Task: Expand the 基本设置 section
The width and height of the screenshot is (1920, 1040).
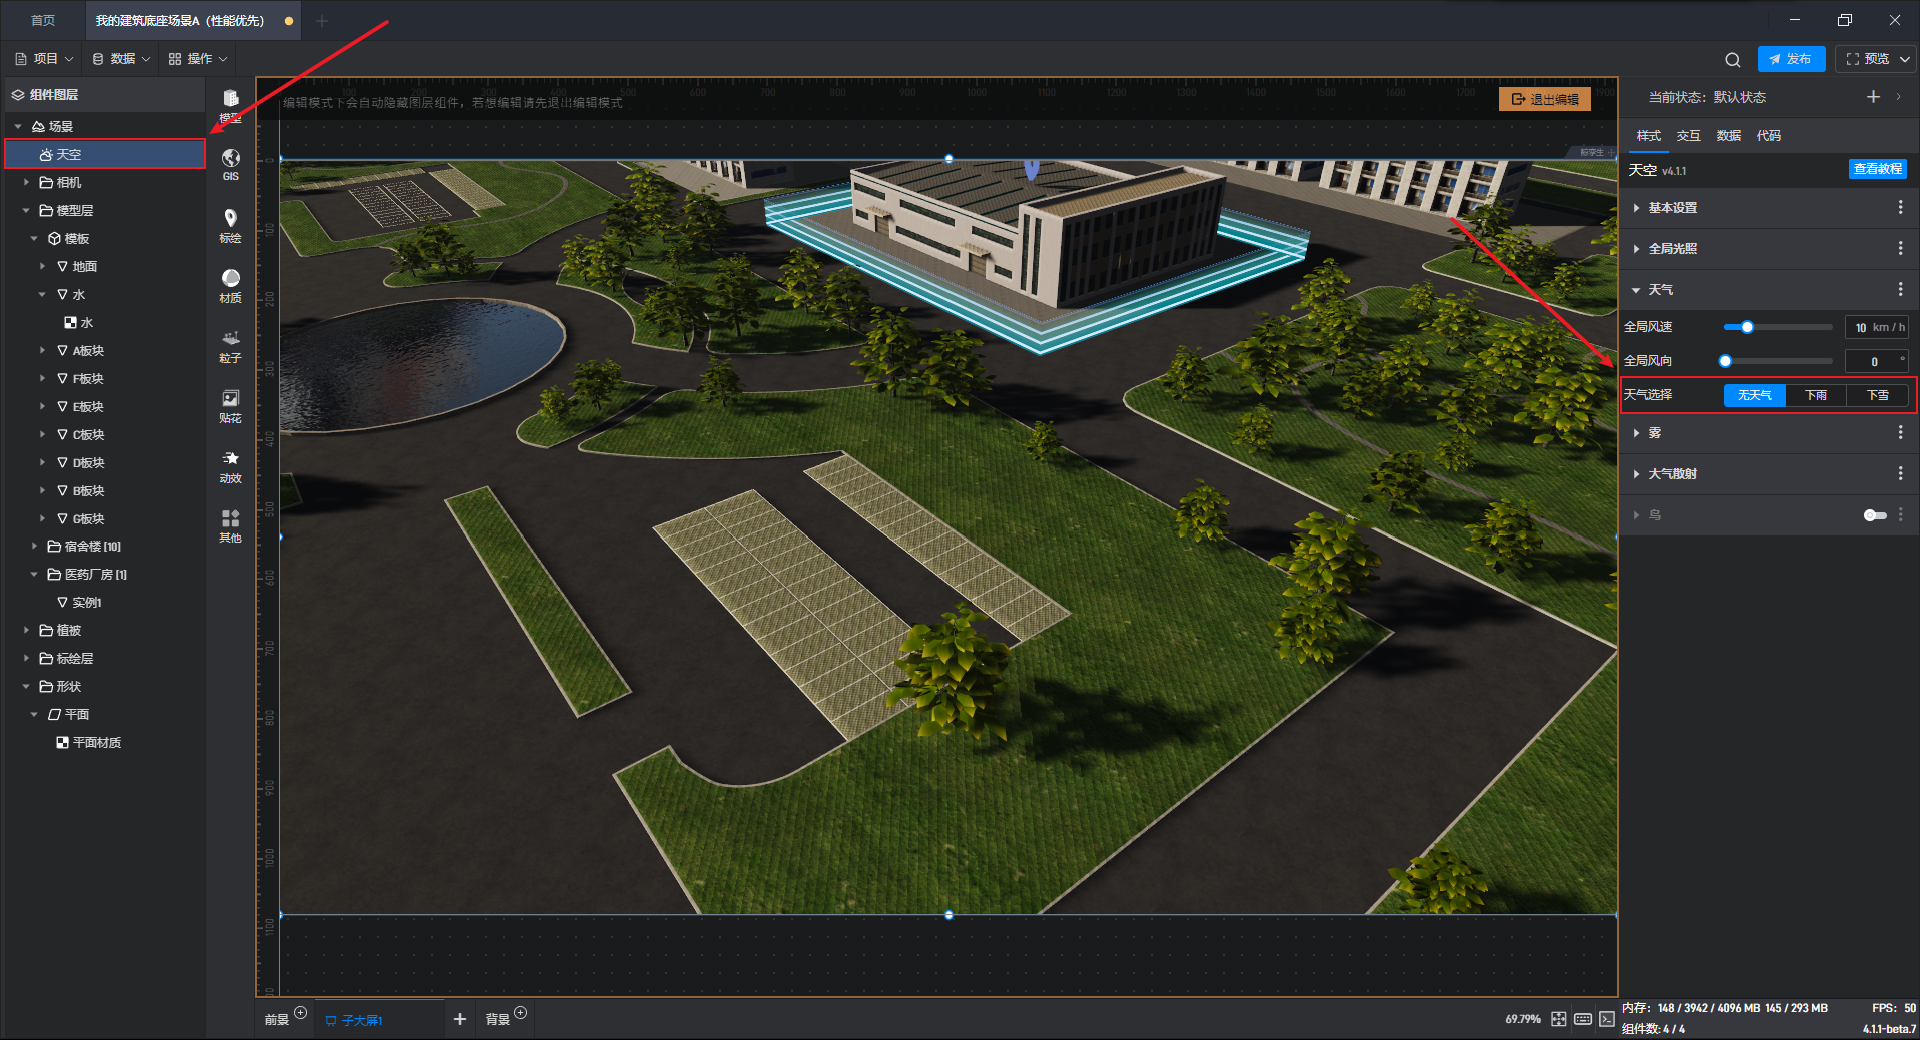Action: [1672, 208]
